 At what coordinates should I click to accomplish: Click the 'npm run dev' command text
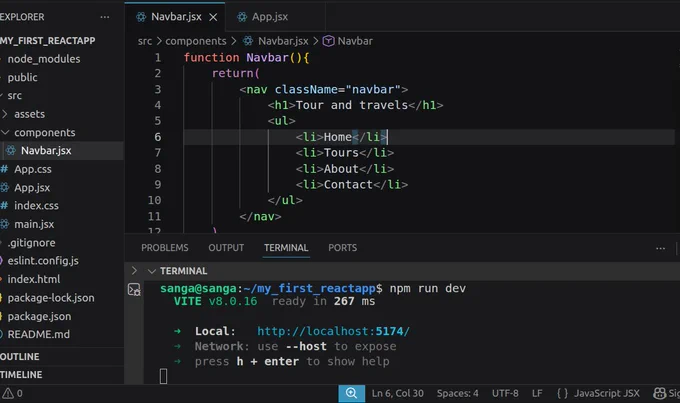pos(428,288)
